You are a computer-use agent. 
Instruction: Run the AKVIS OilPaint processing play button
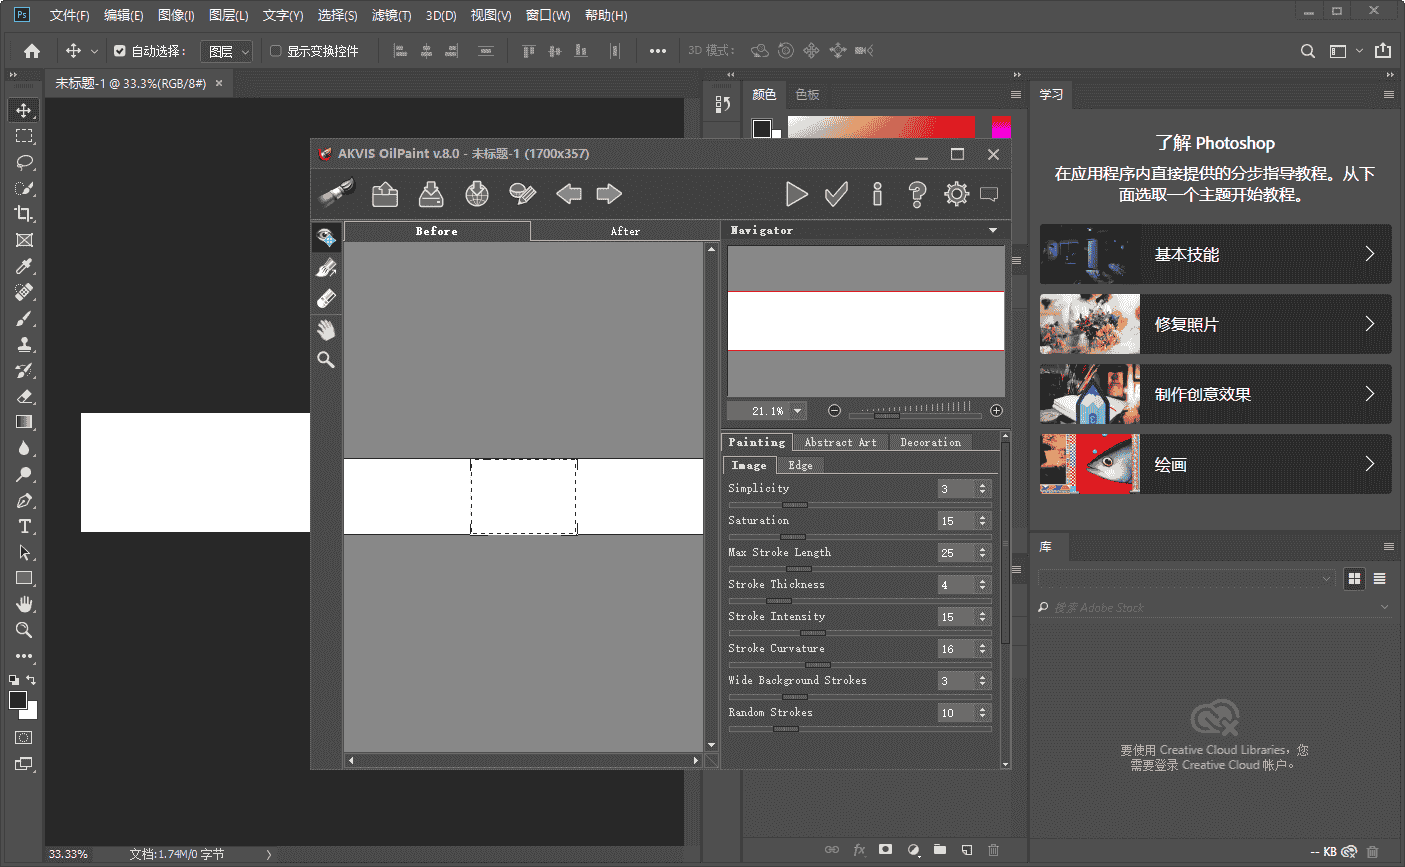[796, 194]
